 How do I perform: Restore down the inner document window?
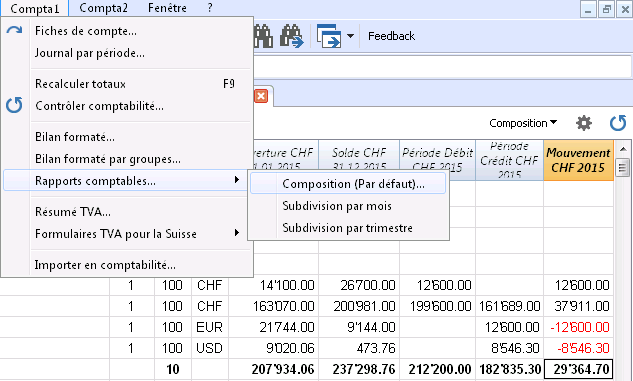pyautogui.click(x=606, y=9)
